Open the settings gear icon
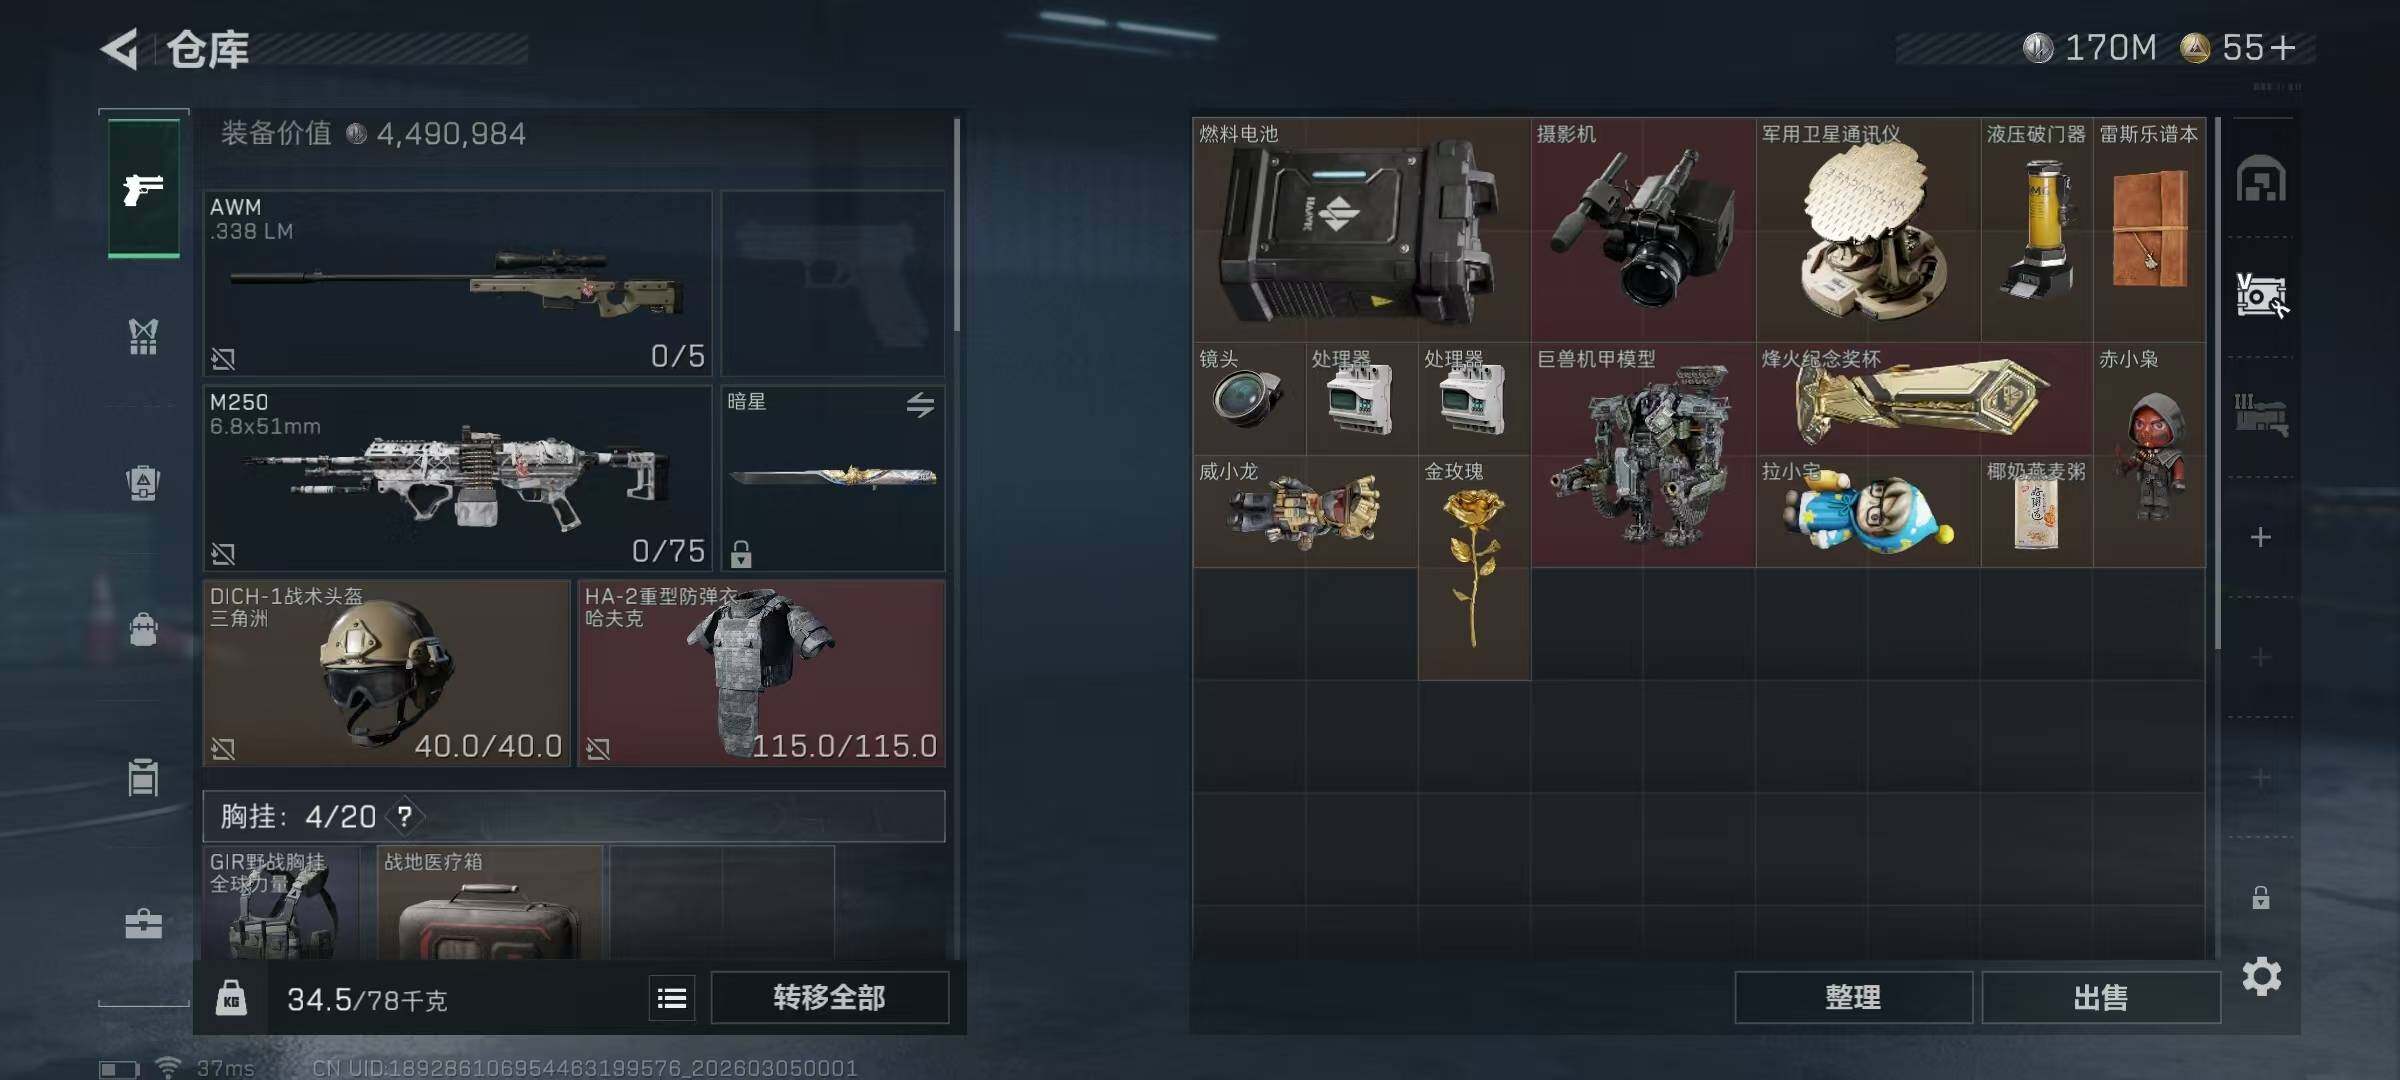This screenshot has height=1080, width=2400. 2261,976
